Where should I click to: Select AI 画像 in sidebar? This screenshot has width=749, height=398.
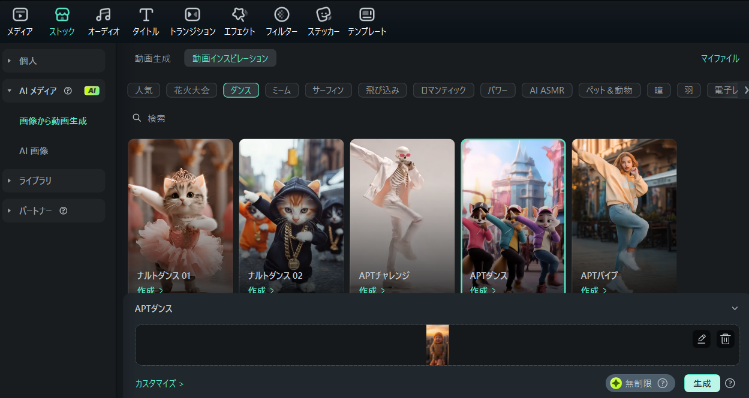[x=33, y=151]
